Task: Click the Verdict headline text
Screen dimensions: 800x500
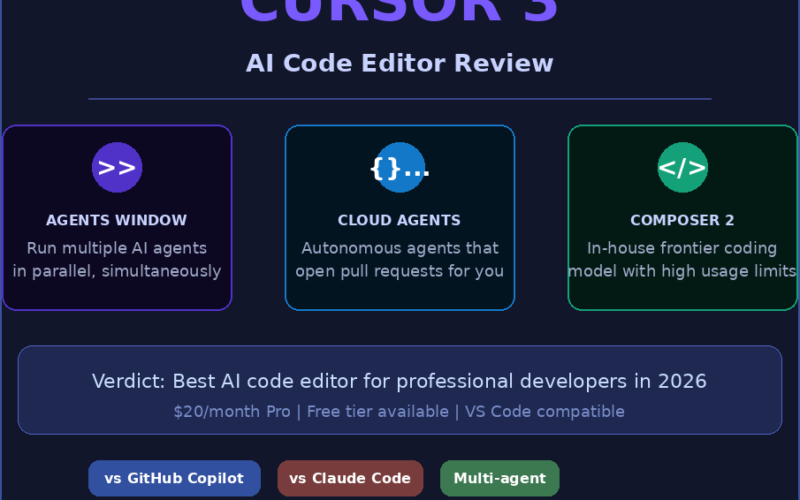Action: tap(399, 382)
